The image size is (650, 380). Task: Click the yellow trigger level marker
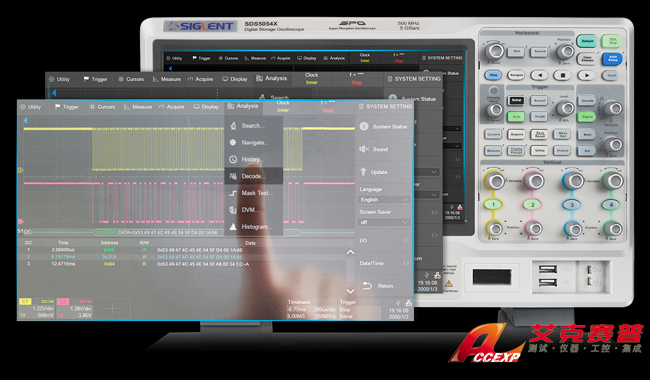[20, 170]
